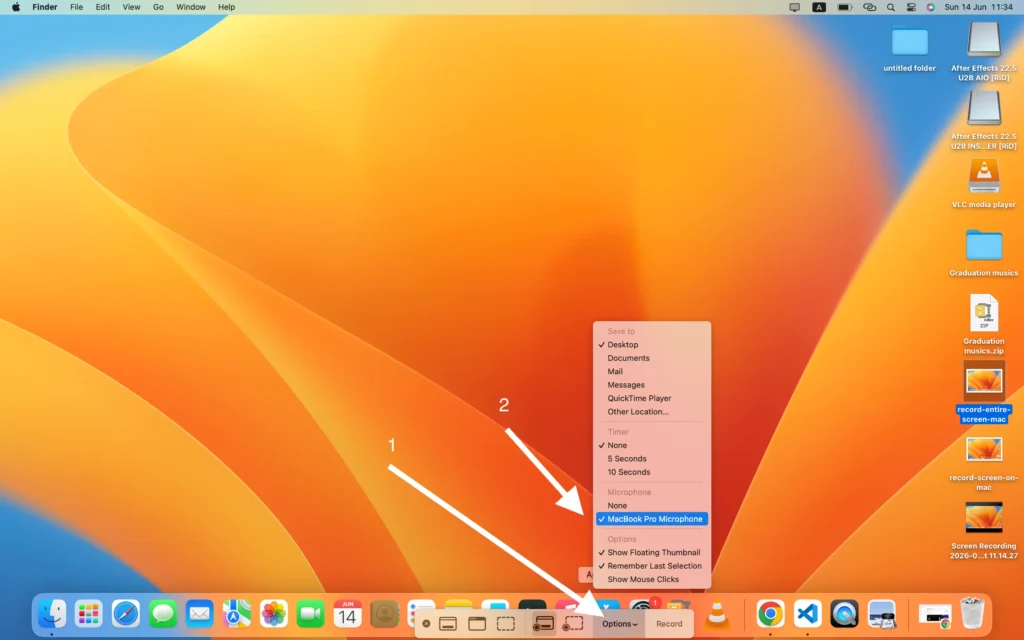1024x640 pixels.
Task: Select Capture Selected Window icon
Action: (x=477, y=624)
